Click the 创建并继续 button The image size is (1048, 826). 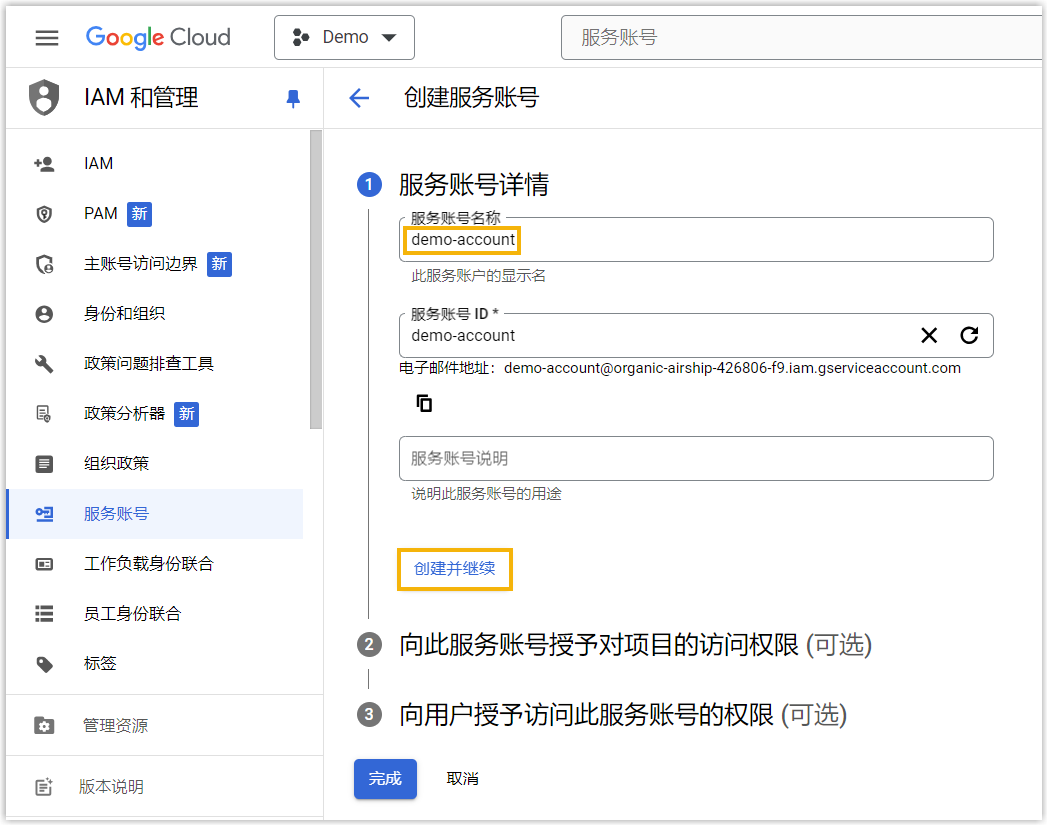(x=455, y=569)
